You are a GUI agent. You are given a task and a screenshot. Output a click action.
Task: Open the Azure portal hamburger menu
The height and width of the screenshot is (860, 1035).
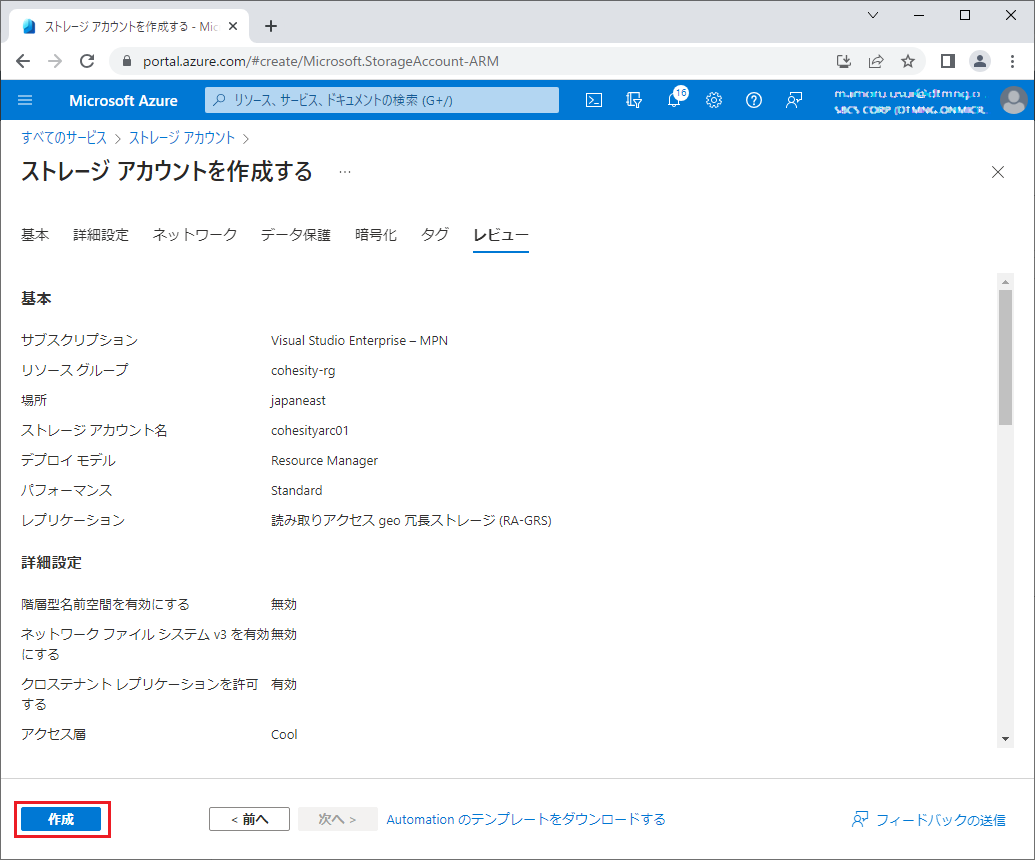tap(25, 100)
